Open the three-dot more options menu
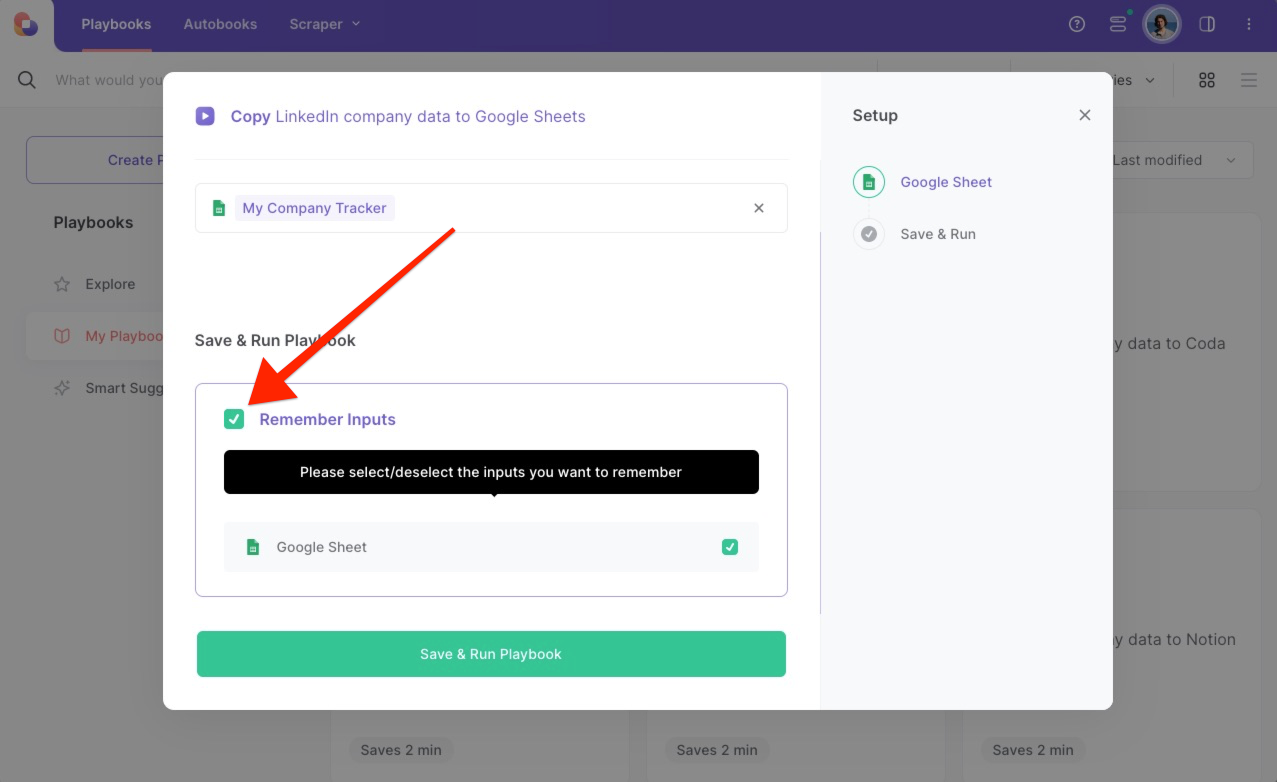The height and width of the screenshot is (782, 1277). [1249, 24]
